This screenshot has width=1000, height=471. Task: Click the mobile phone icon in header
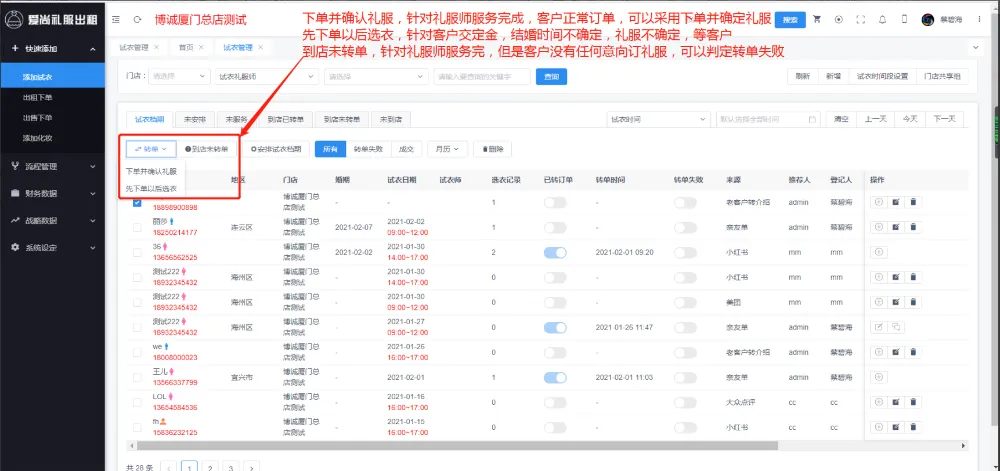point(904,19)
